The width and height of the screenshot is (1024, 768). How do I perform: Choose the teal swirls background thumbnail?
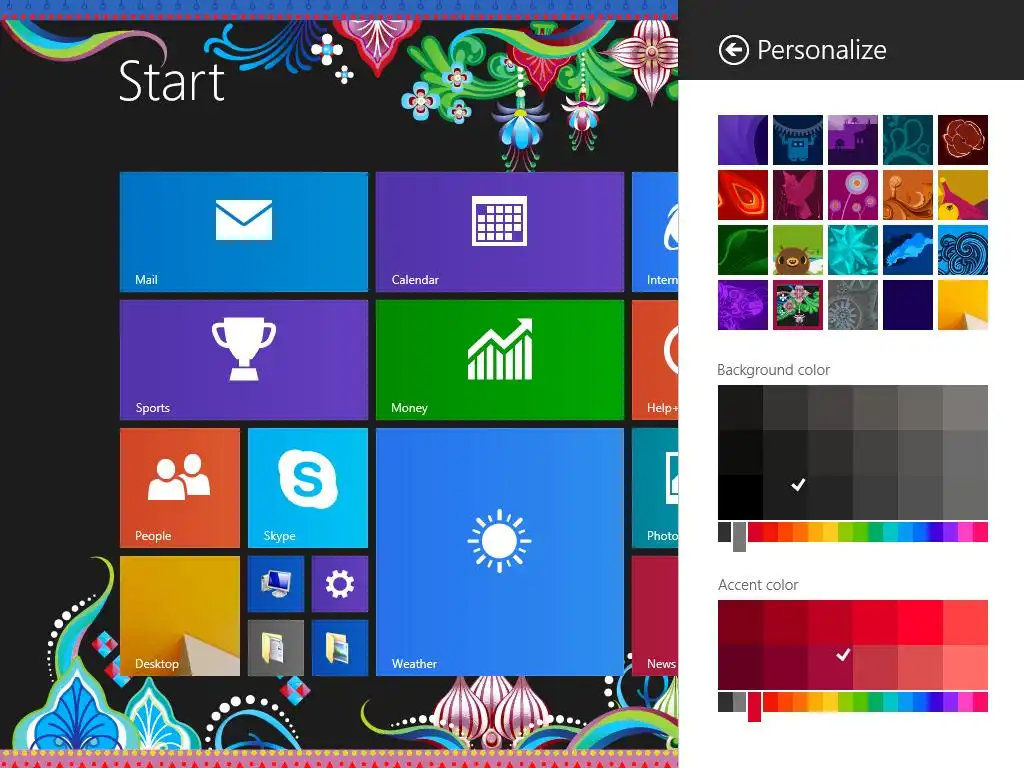[x=908, y=140]
